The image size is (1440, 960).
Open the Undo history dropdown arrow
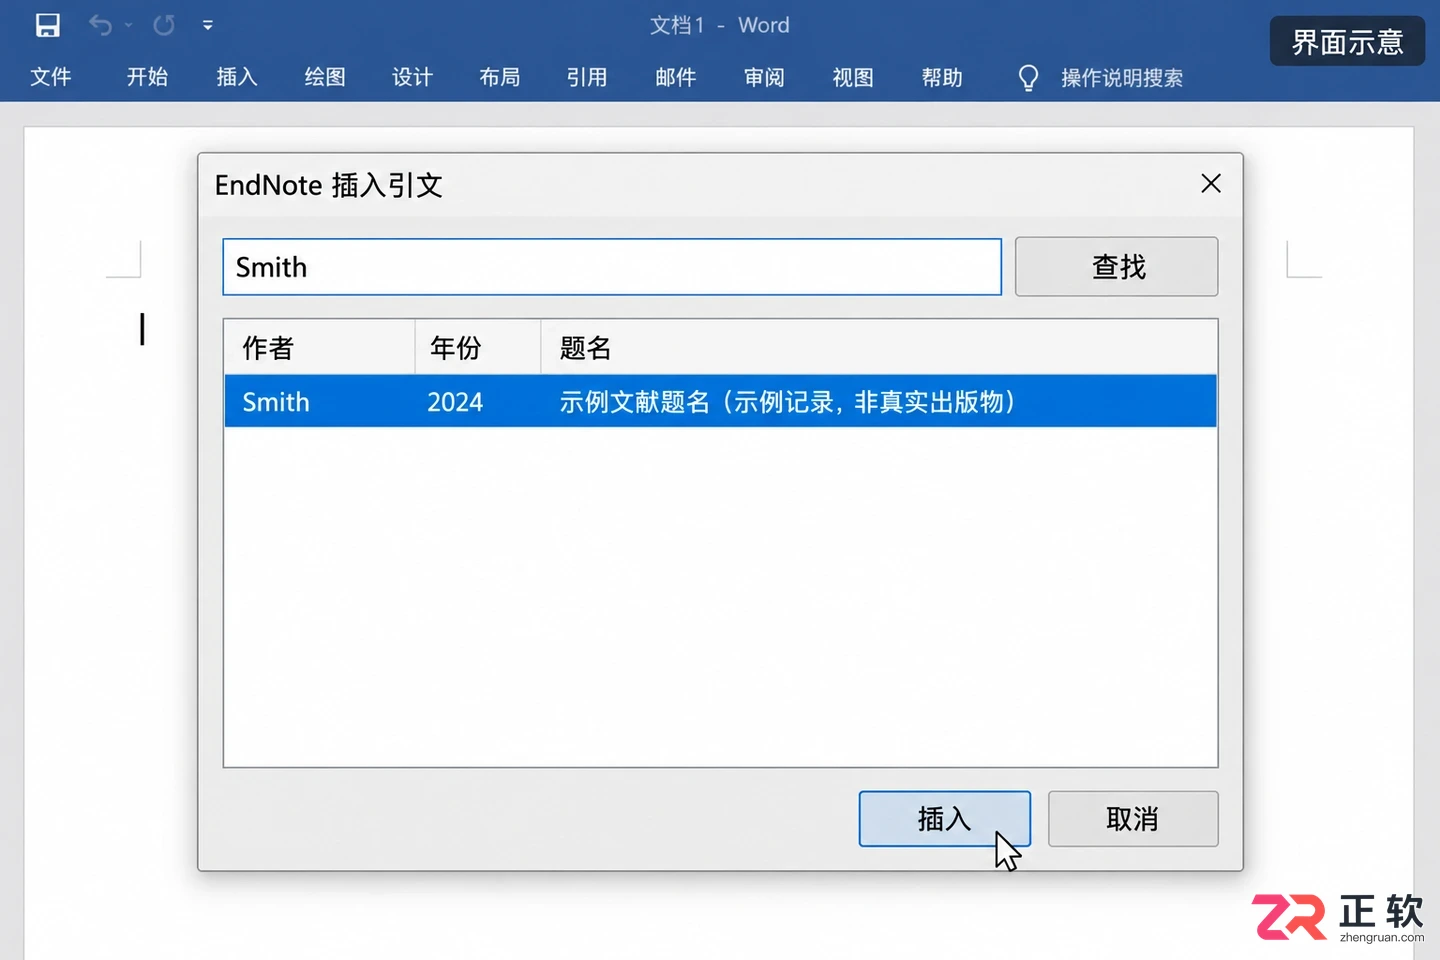[x=129, y=25]
